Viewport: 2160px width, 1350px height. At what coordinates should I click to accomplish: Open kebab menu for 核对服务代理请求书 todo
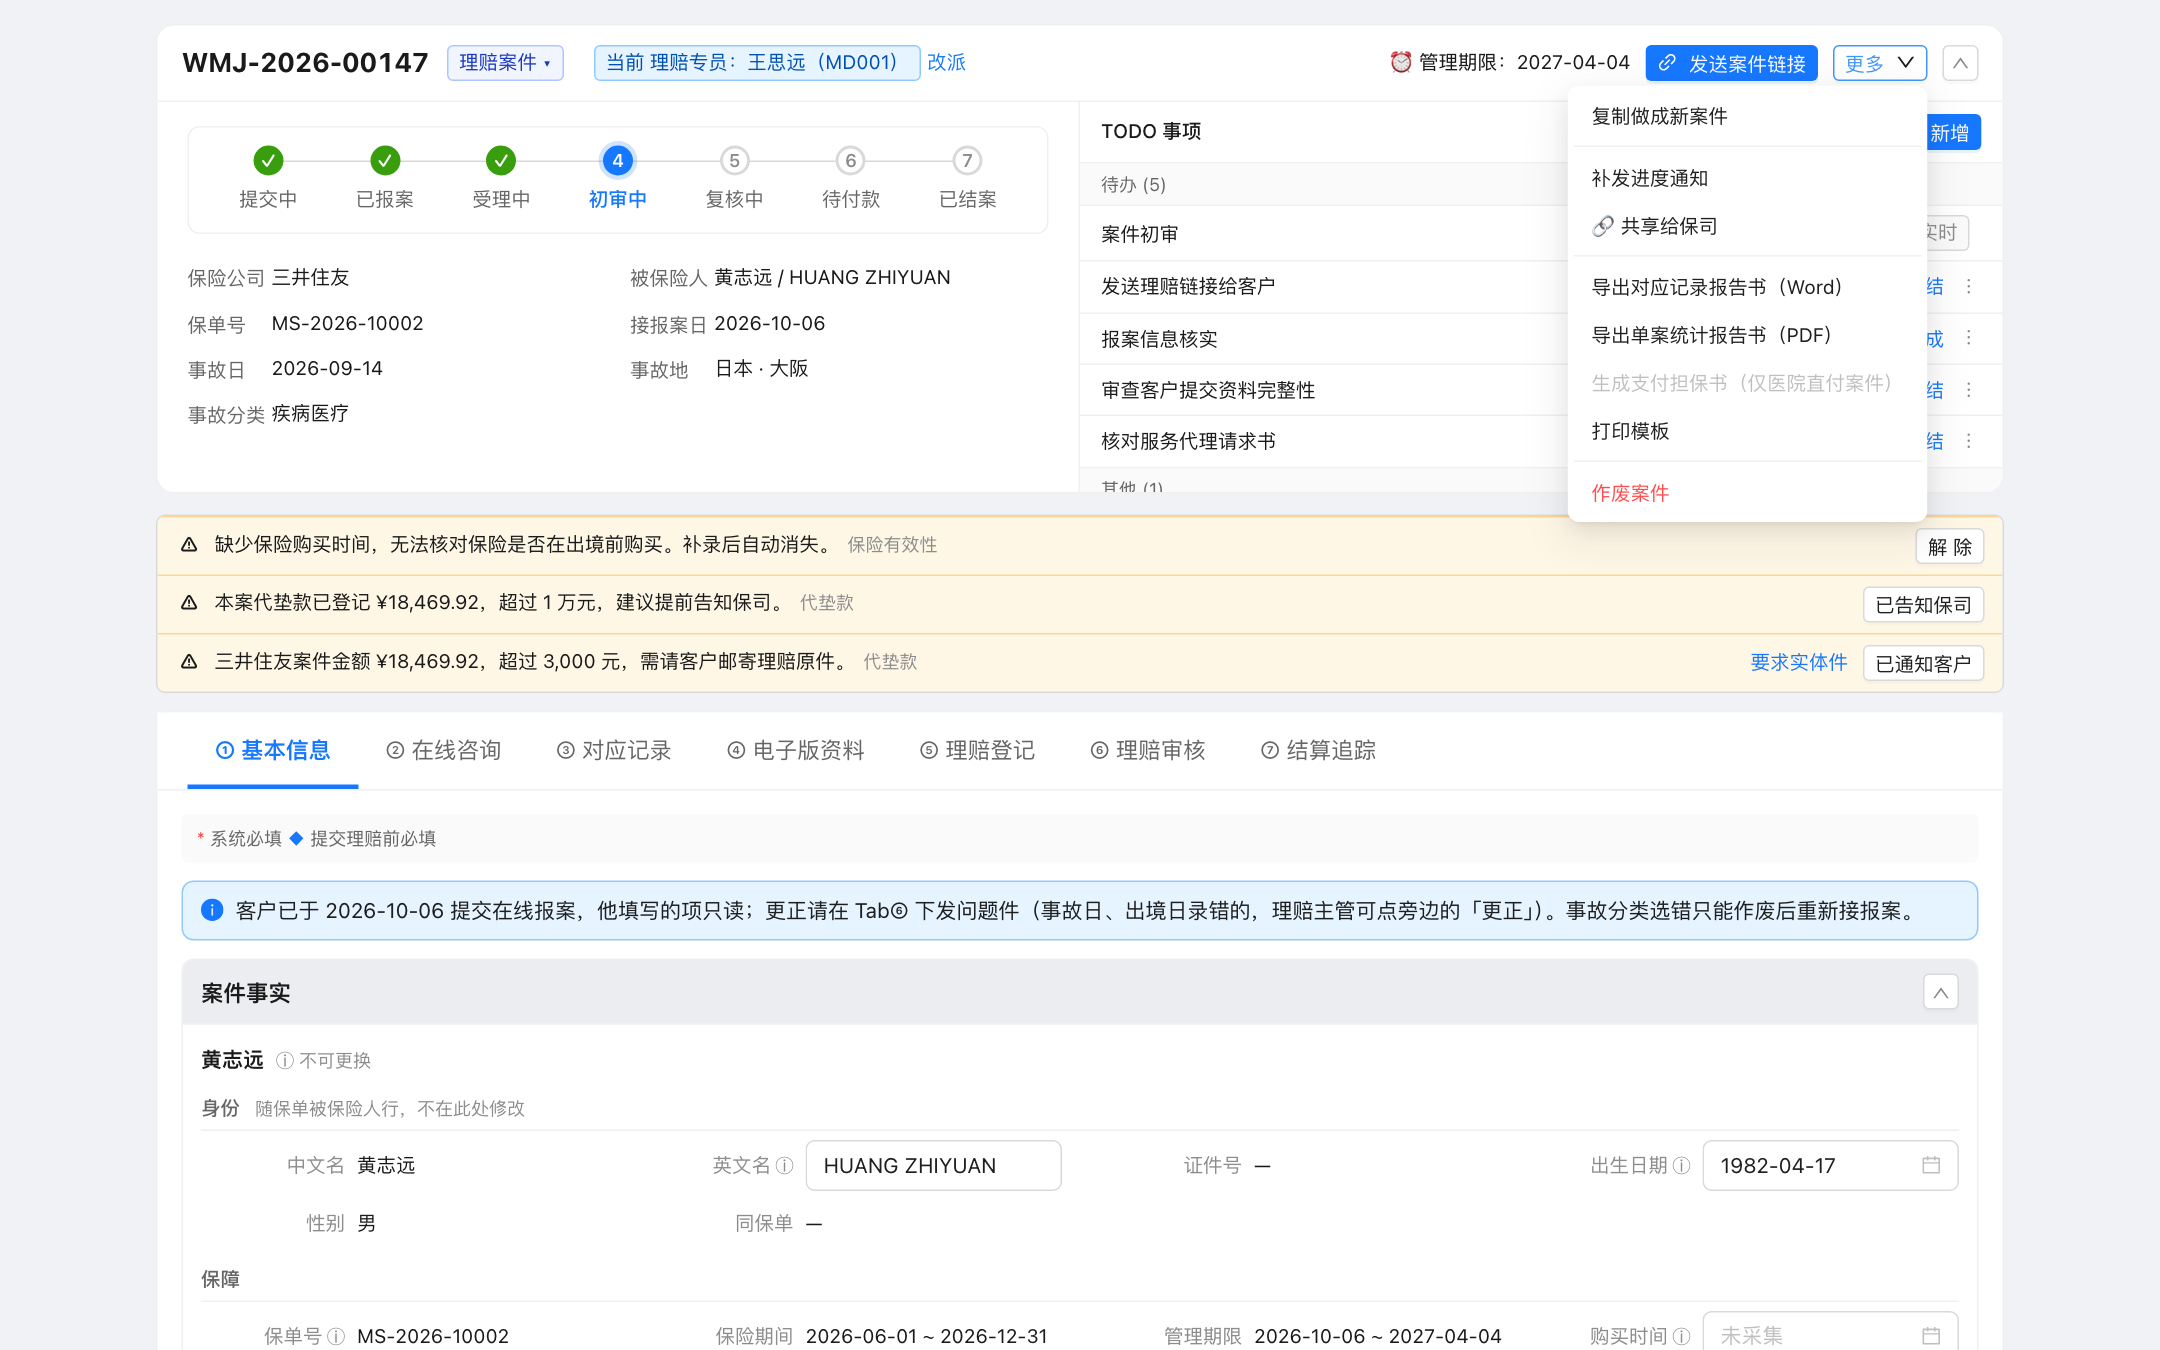[1969, 441]
